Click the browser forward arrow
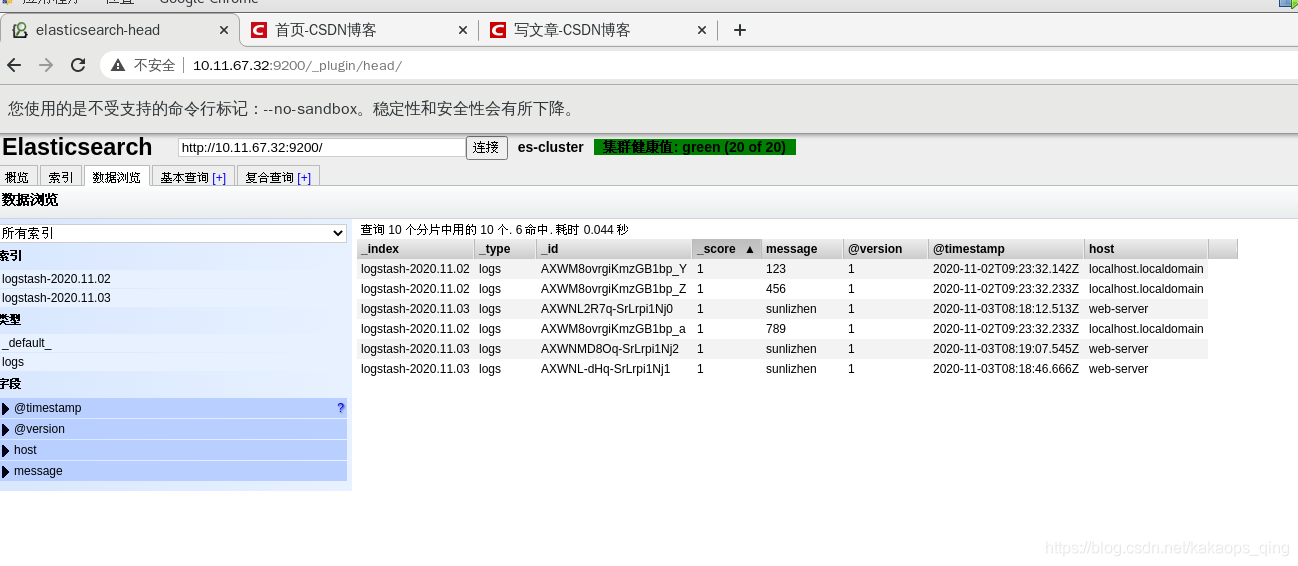Viewport: 1298px width, 566px height. point(46,65)
